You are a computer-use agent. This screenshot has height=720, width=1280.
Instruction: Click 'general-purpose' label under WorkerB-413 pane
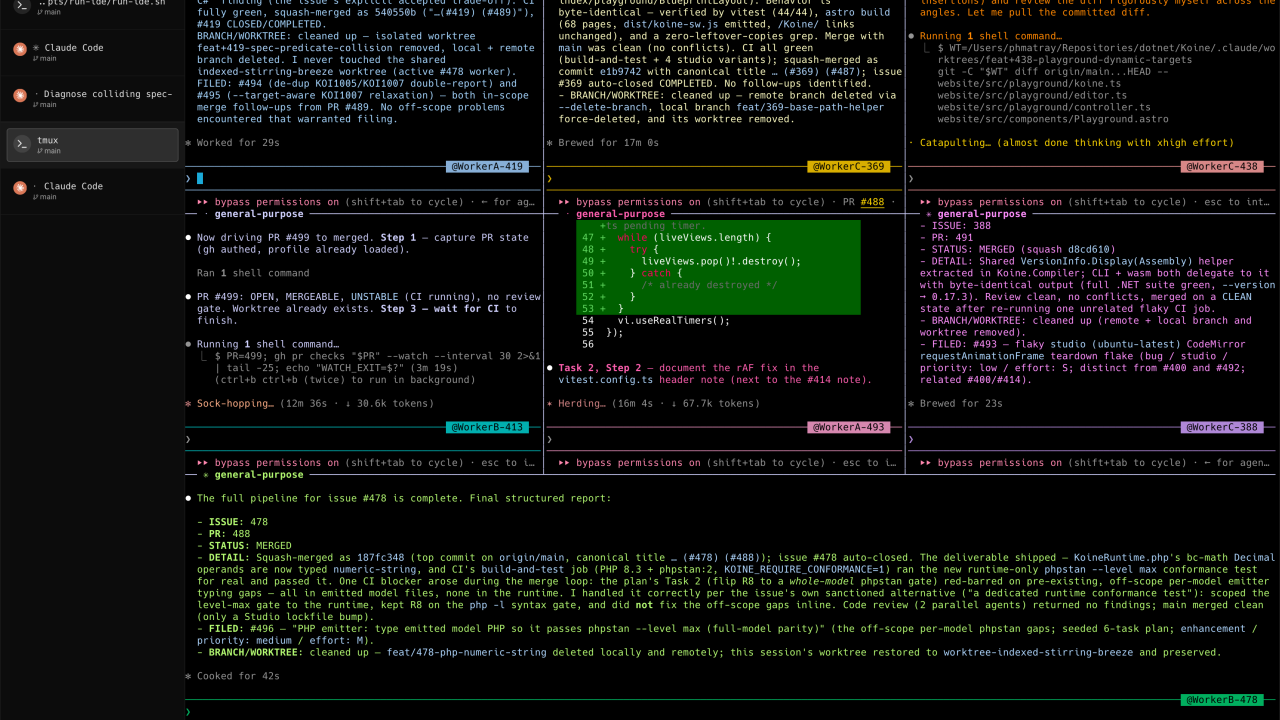coord(261,474)
